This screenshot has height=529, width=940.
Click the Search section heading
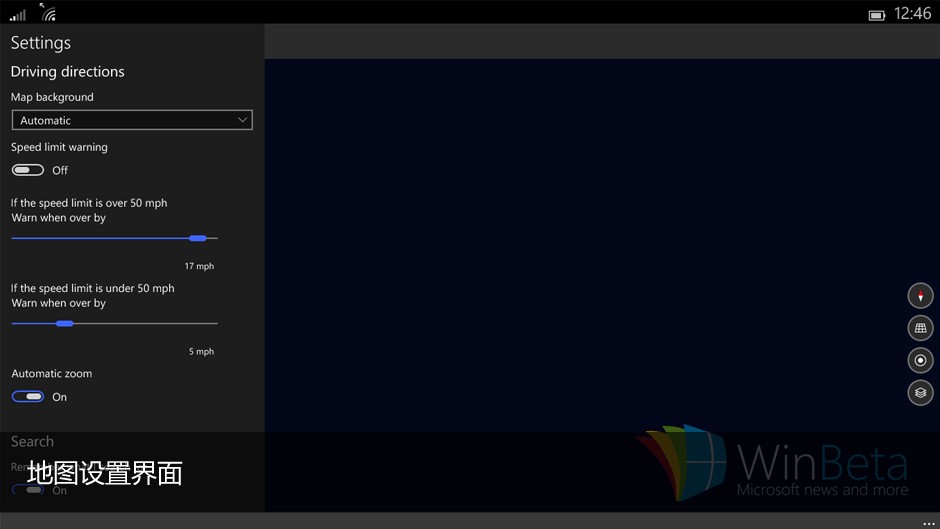tap(32, 441)
